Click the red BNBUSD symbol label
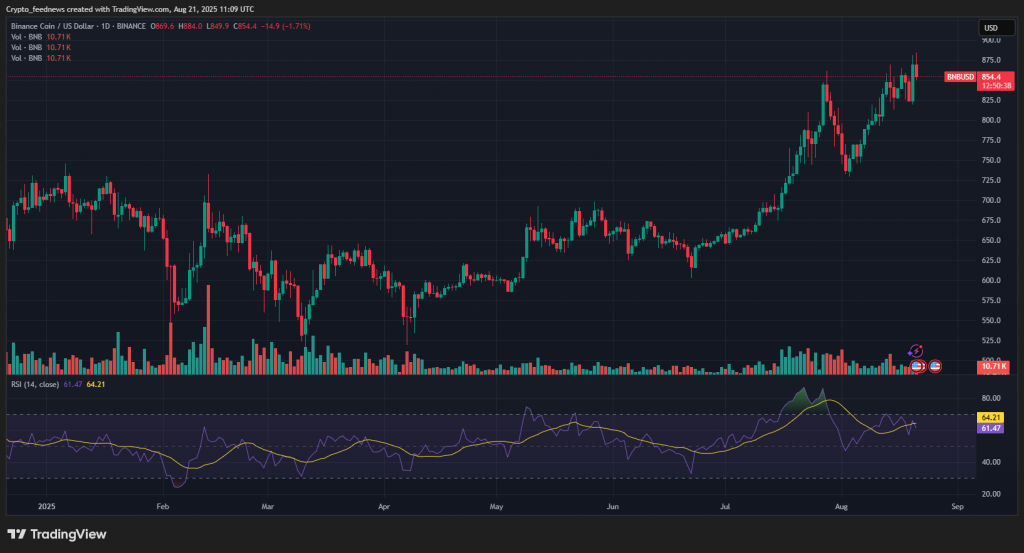Image resolution: width=1024 pixels, height=553 pixels. click(x=960, y=76)
